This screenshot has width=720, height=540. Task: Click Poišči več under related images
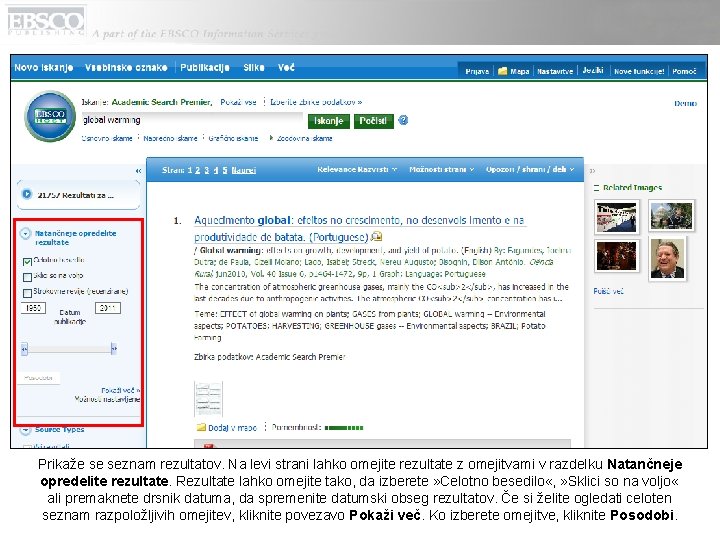pos(608,291)
